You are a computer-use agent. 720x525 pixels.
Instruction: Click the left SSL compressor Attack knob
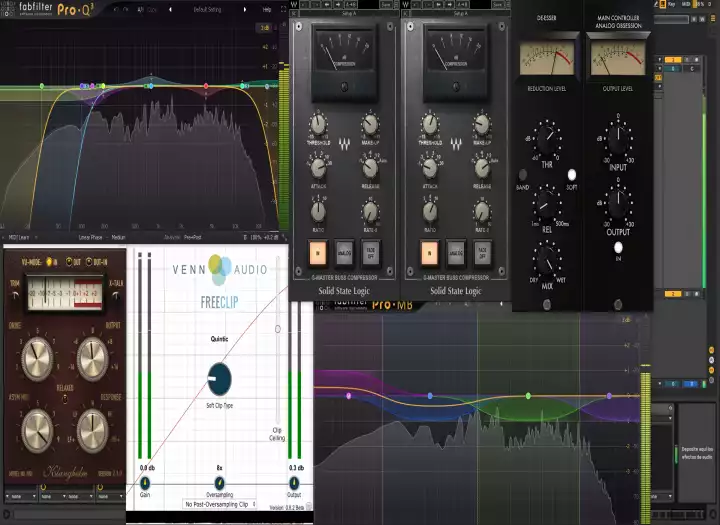(318, 168)
